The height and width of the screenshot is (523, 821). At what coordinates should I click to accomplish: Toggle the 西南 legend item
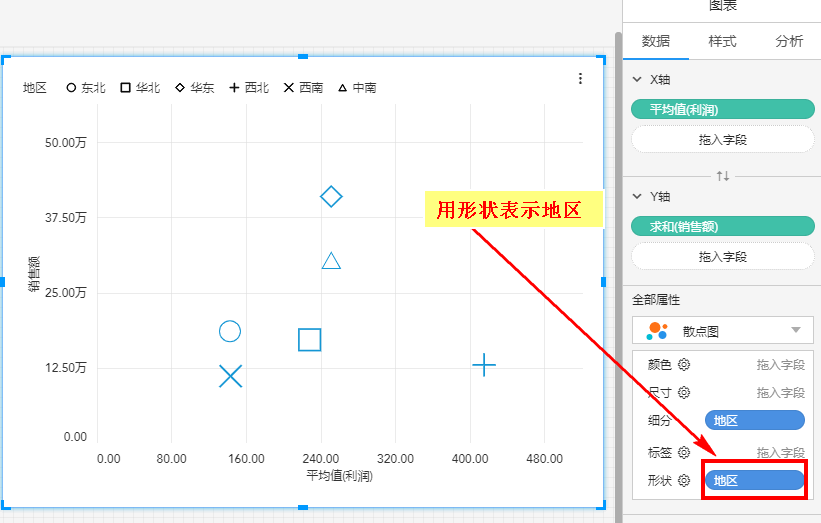[x=303, y=88]
